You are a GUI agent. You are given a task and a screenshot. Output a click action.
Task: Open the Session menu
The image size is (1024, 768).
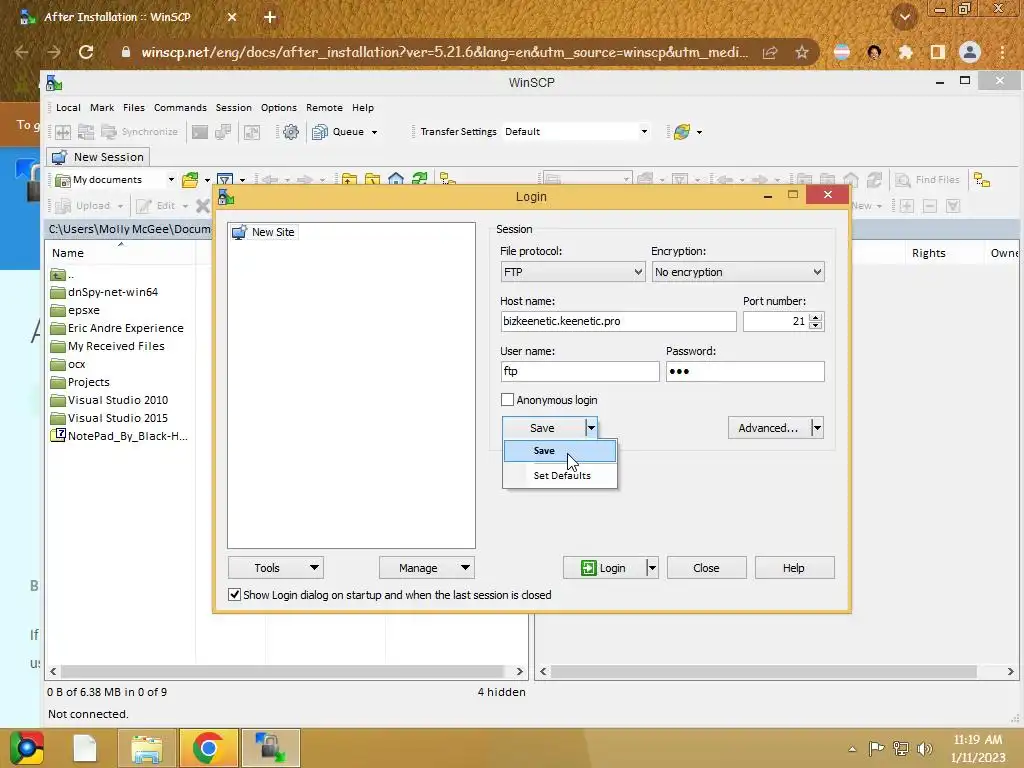234,108
